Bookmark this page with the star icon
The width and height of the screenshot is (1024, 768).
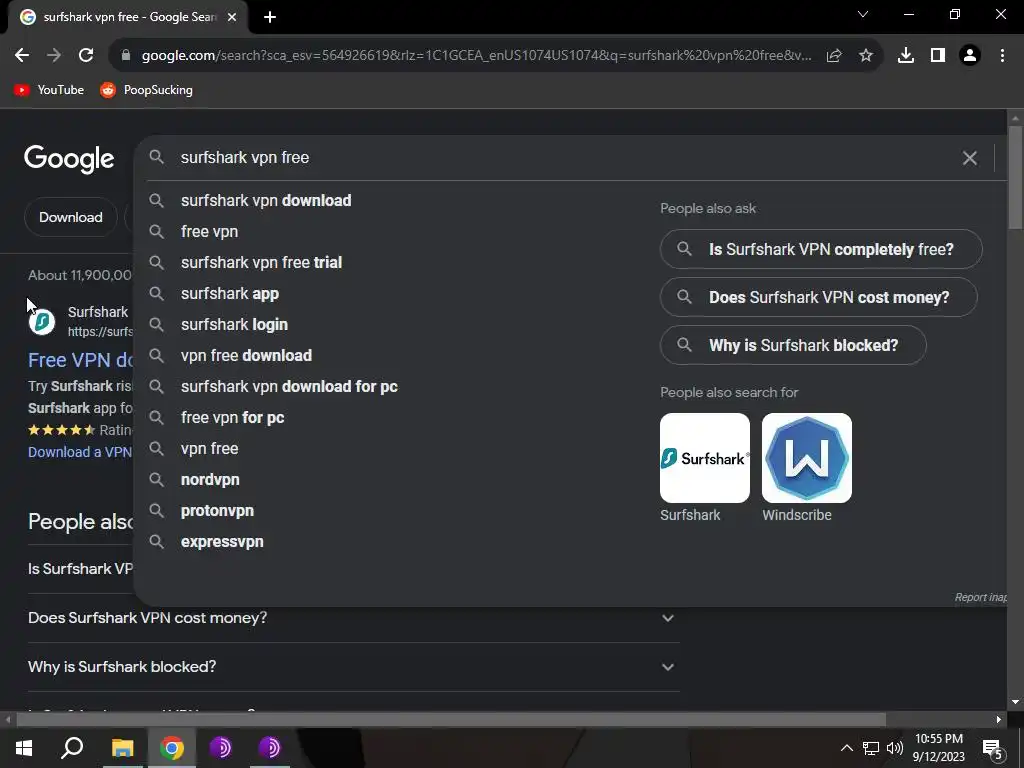[x=866, y=56]
